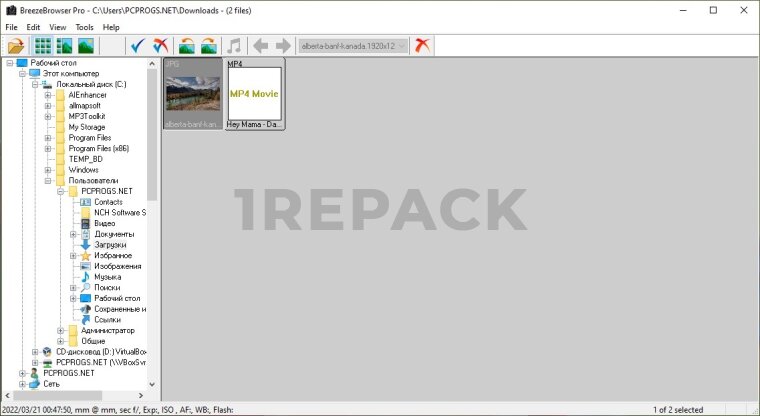Click the music note audio icon
The image size is (760, 416).
234,46
